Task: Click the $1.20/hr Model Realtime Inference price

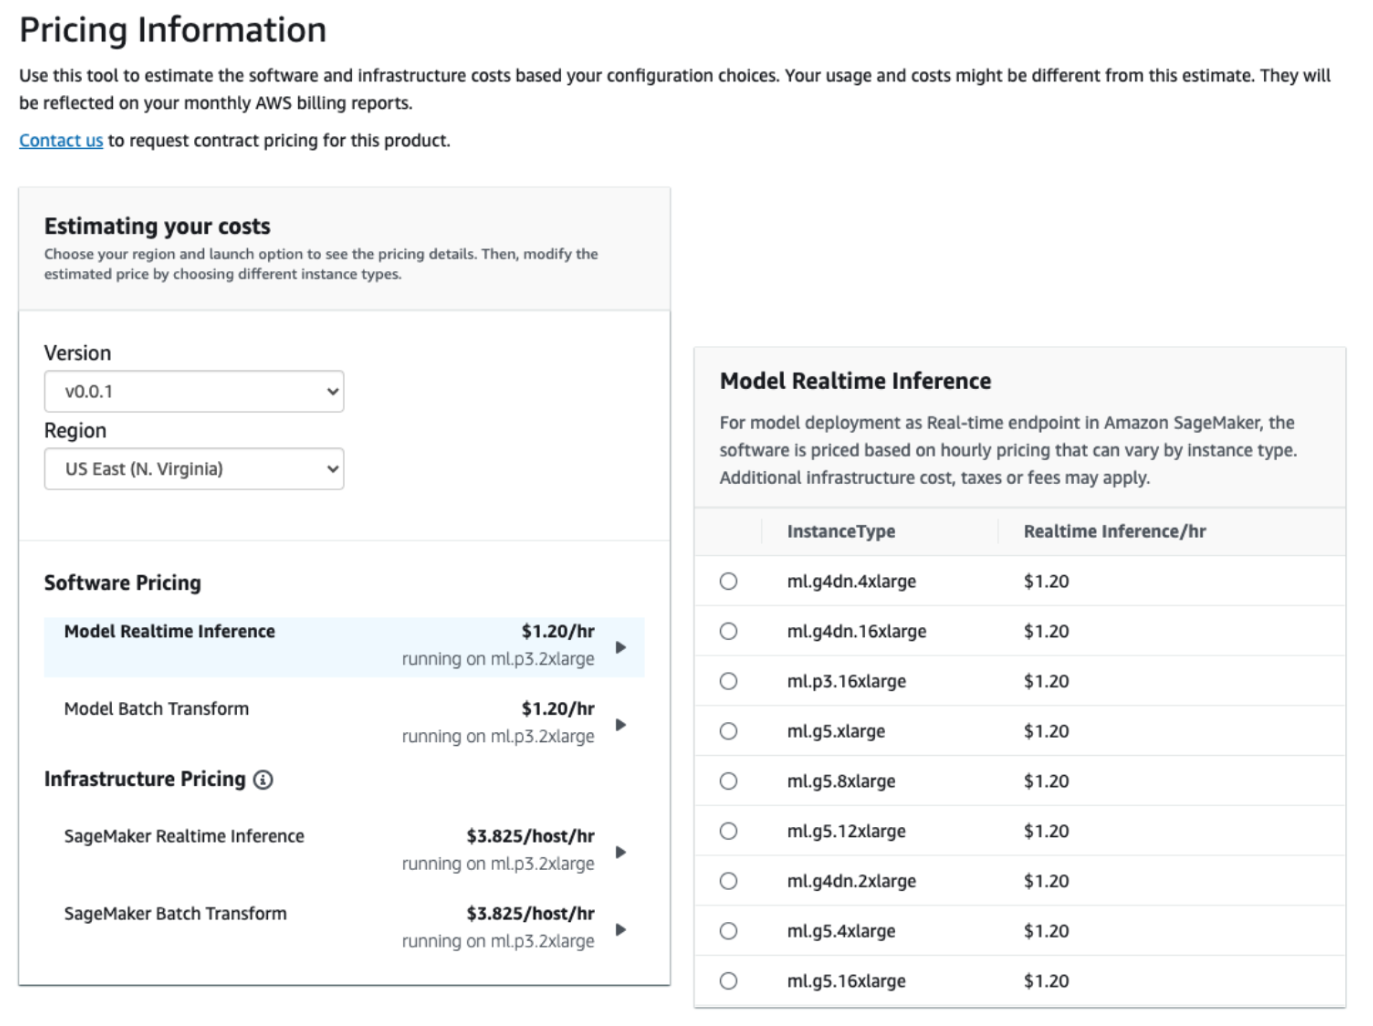Action: [558, 631]
